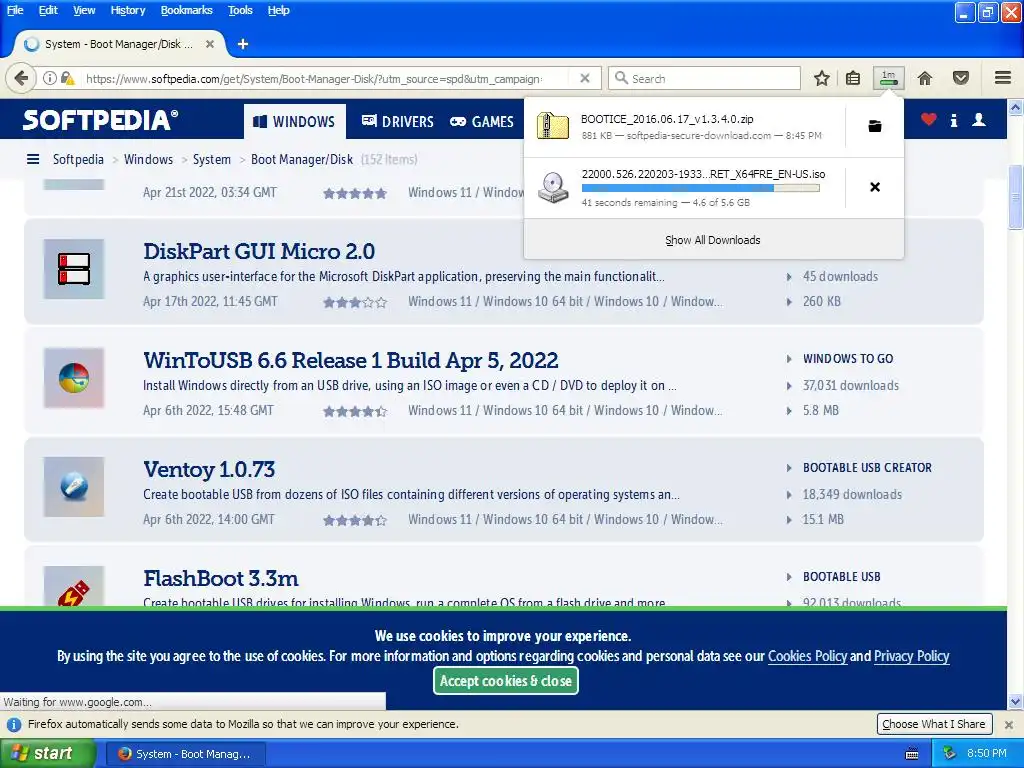Open WinToUSB 6.6 Release 1 title link

click(x=351, y=360)
